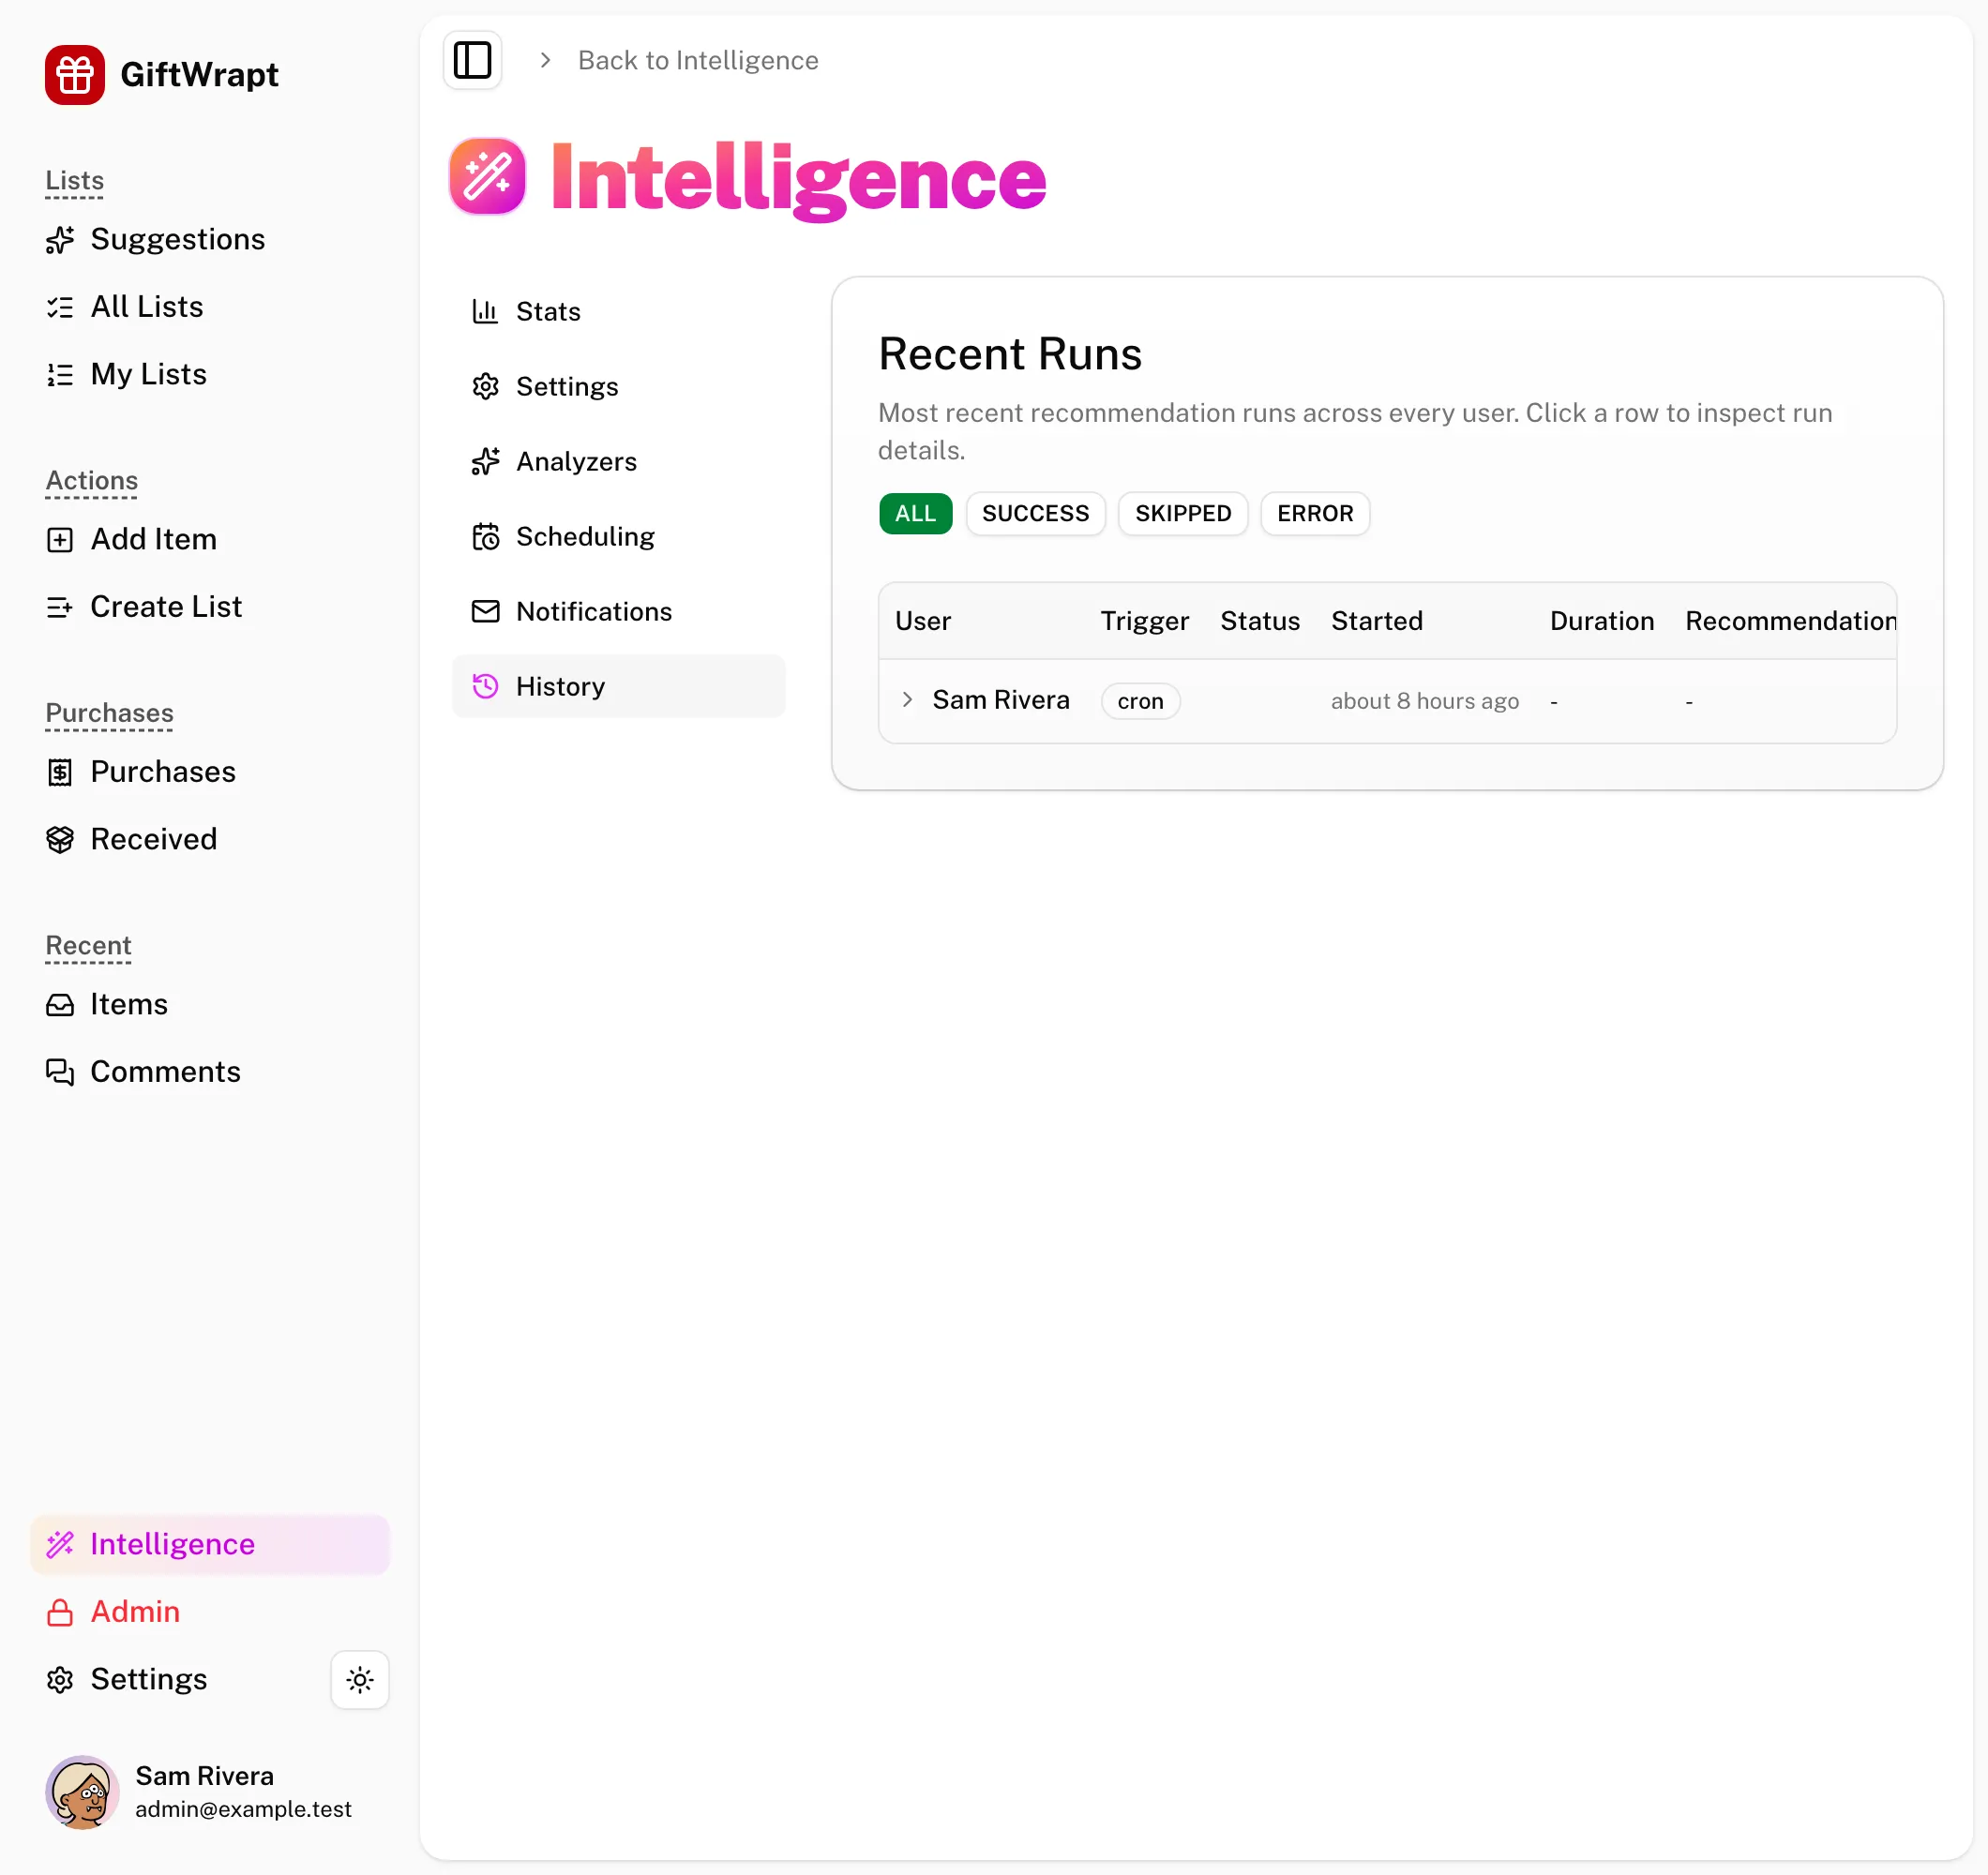Screen dimensions: 1988x1875
Task: Click the Intelligence magic wand header icon
Action: 487,176
